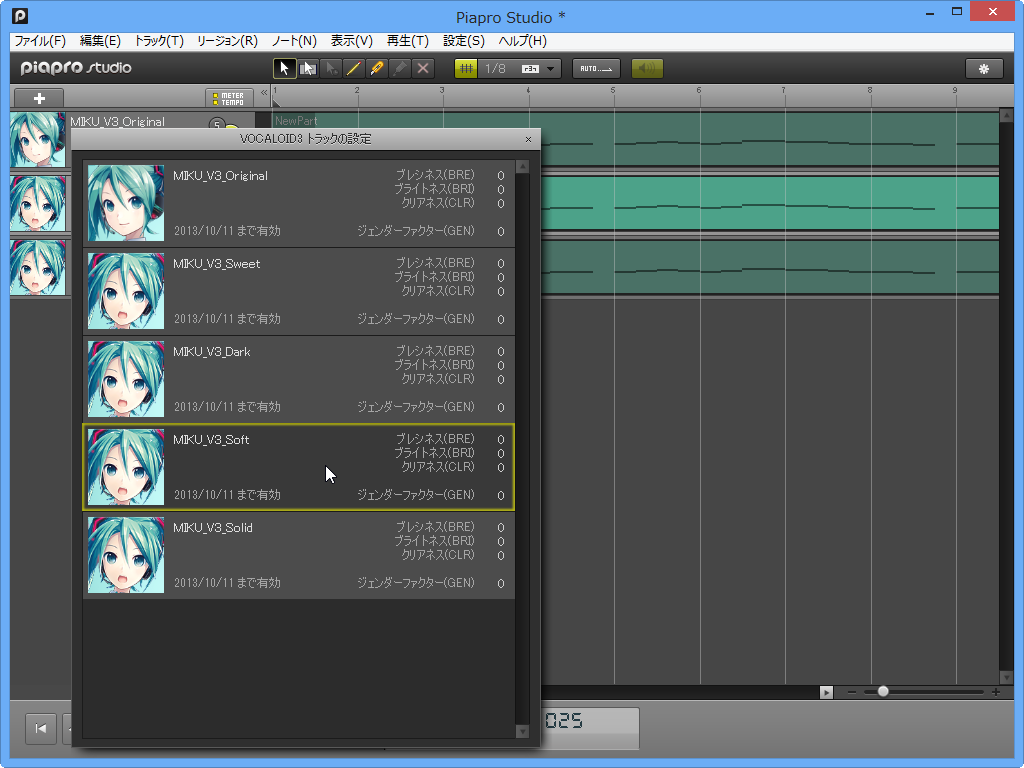Open the ファイル(F) menu

click(x=40, y=41)
